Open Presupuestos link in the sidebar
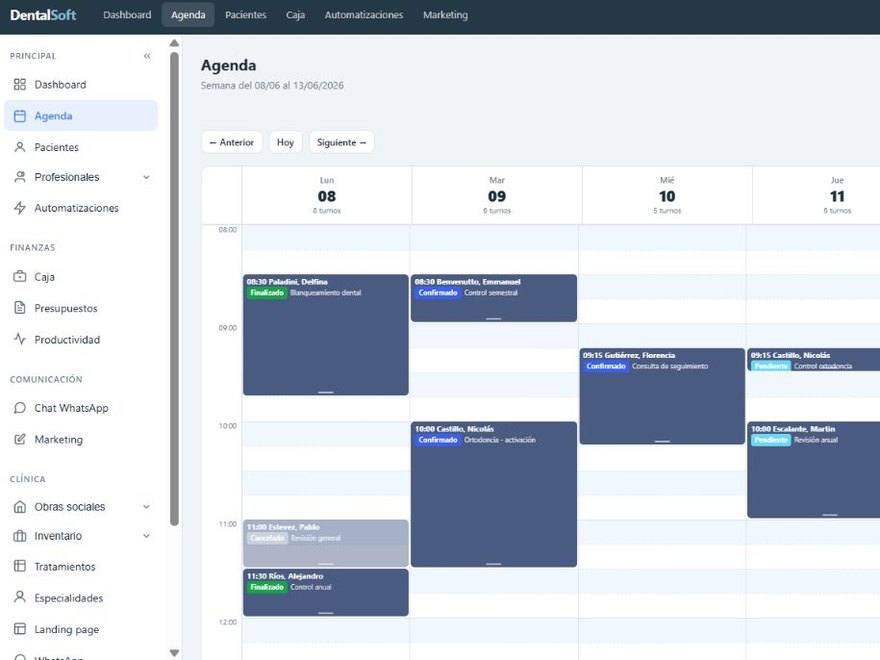880x660 pixels. click(81, 308)
